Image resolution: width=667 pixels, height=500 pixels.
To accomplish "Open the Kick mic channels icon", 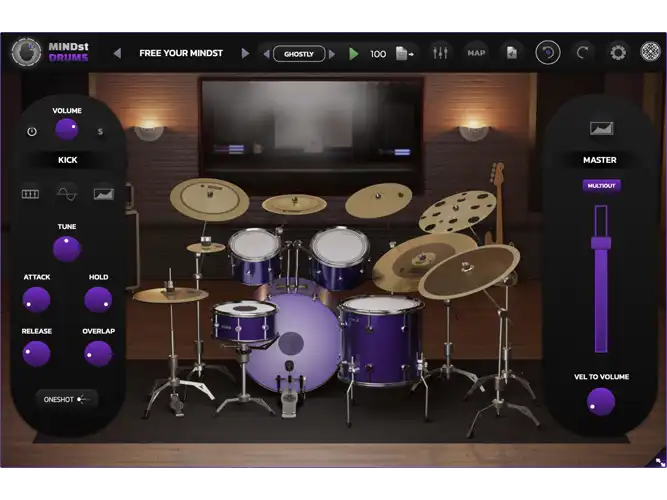I will [30, 194].
